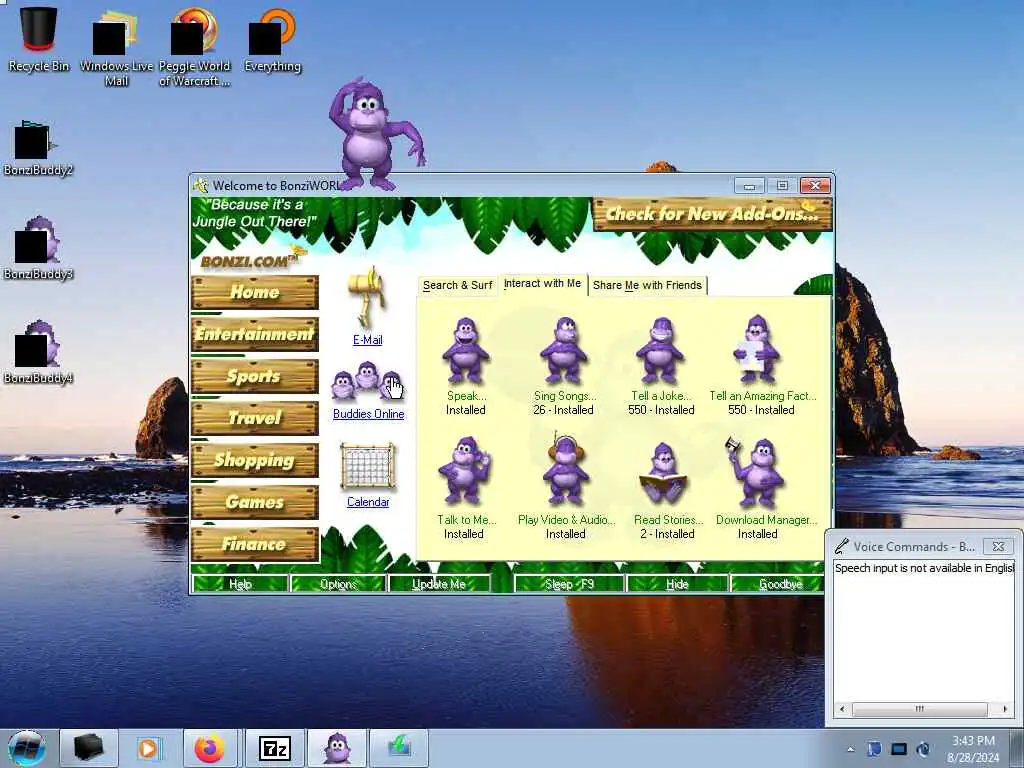Select the Read Stories book gorilla icon
This screenshot has width=1024, height=768.
[x=663, y=475]
